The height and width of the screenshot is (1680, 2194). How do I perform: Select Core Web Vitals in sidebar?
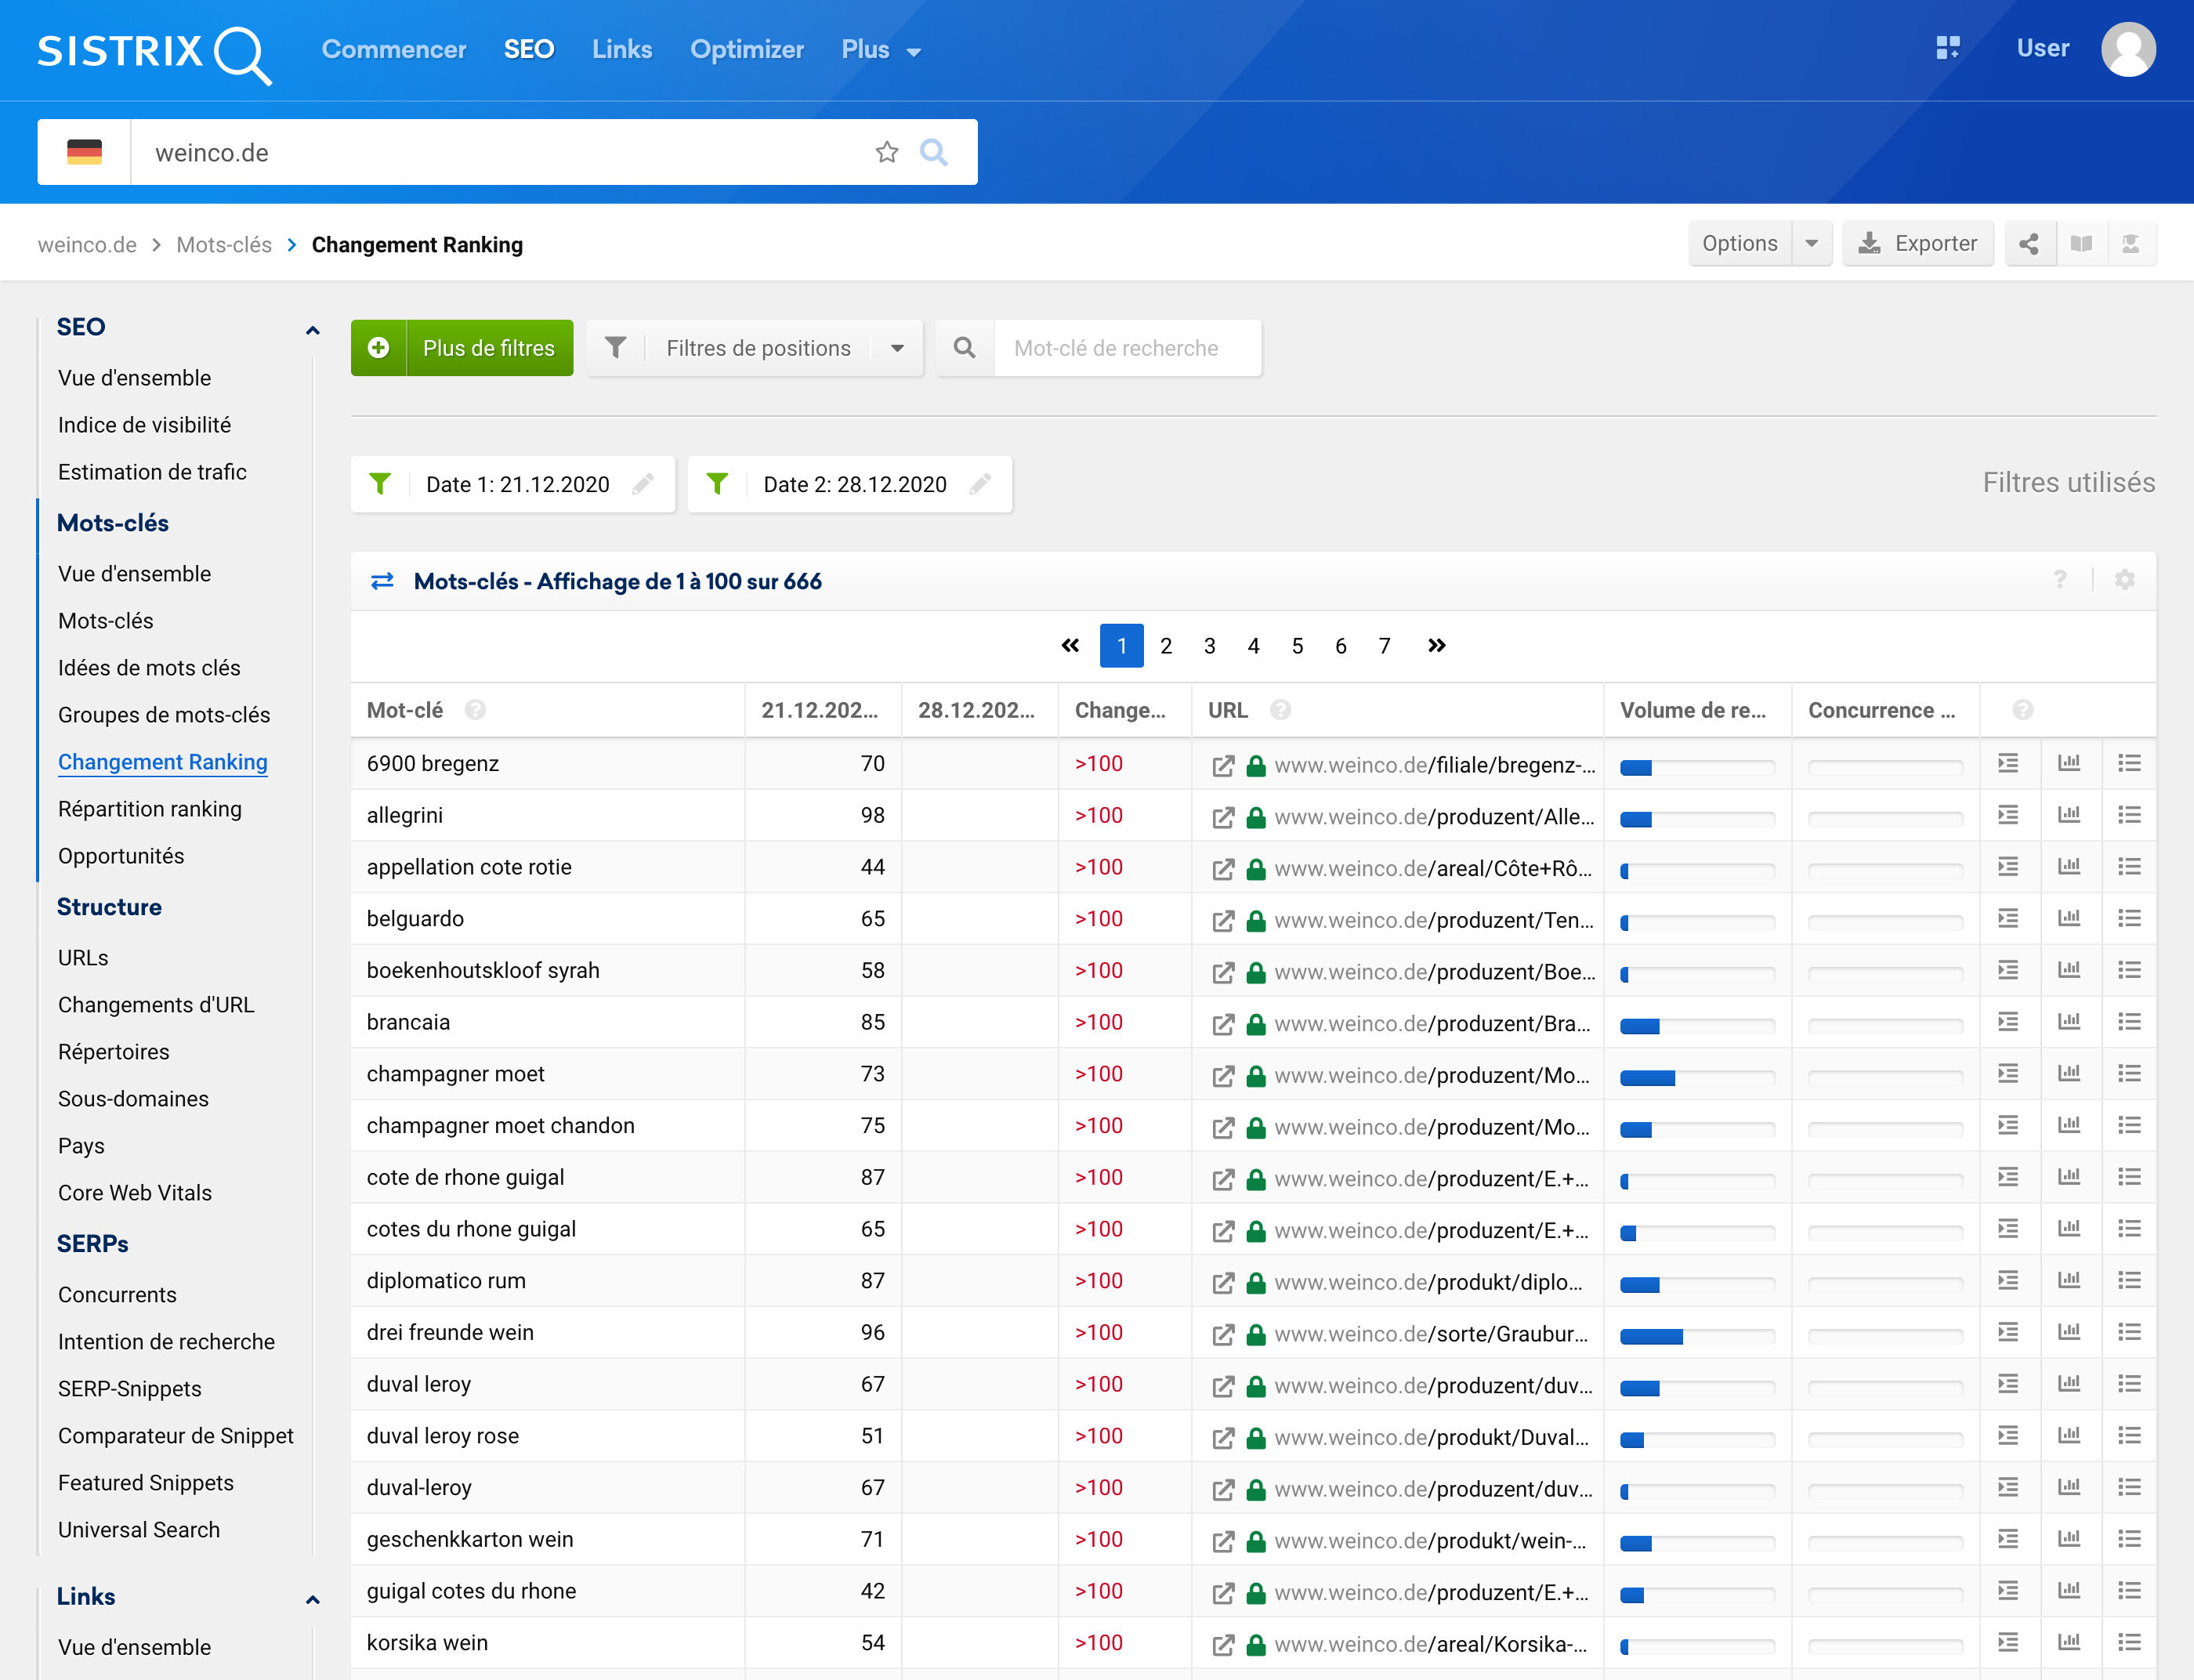pyautogui.click(x=135, y=1193)
